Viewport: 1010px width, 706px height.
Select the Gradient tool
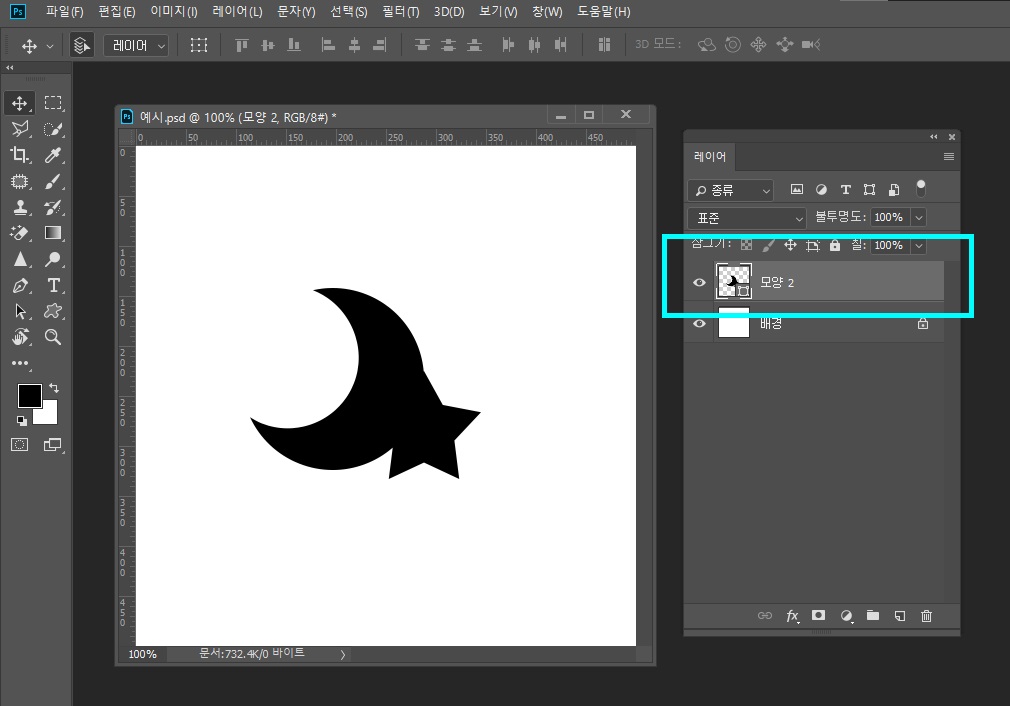click(x=53, y=233)
